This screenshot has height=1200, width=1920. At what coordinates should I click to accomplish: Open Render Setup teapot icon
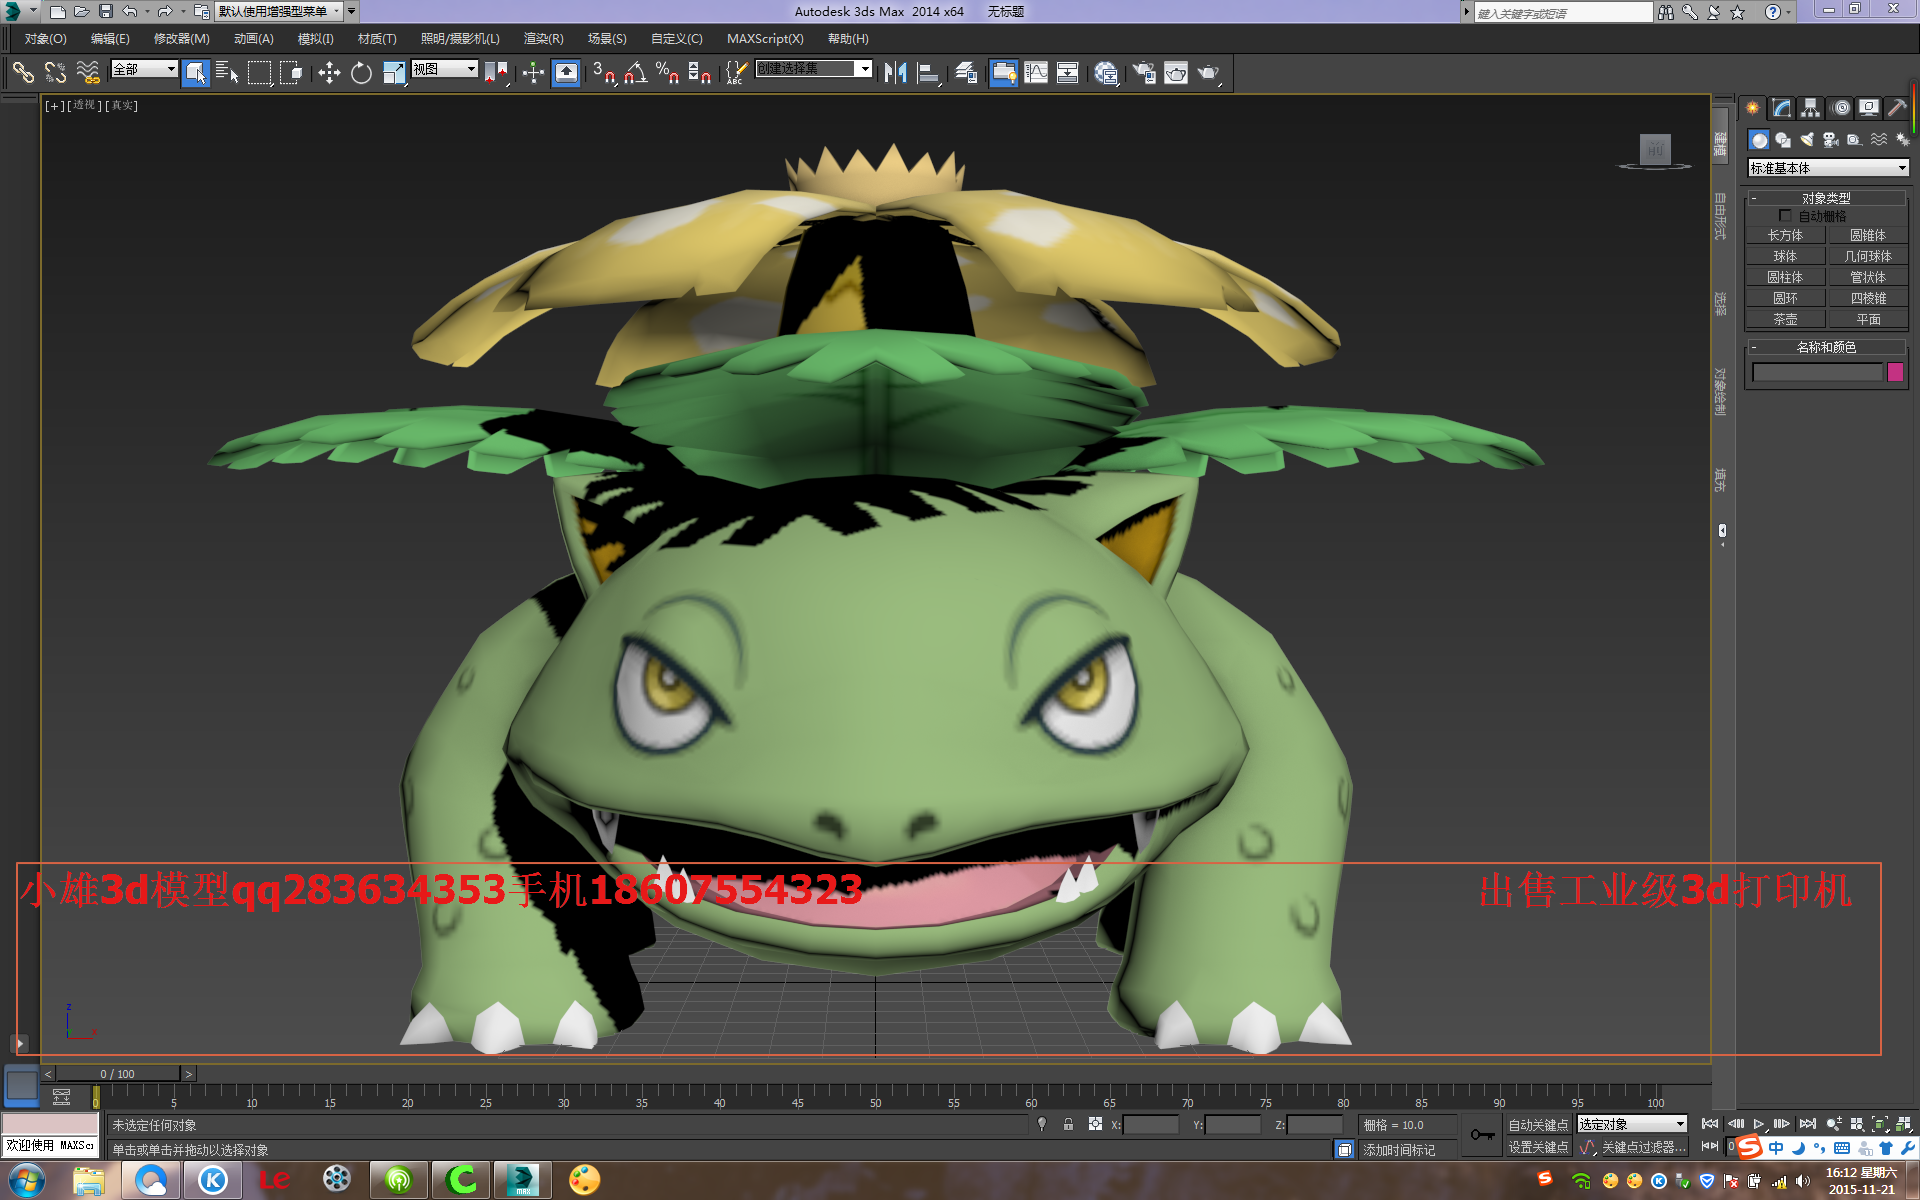coord(1144,72)
